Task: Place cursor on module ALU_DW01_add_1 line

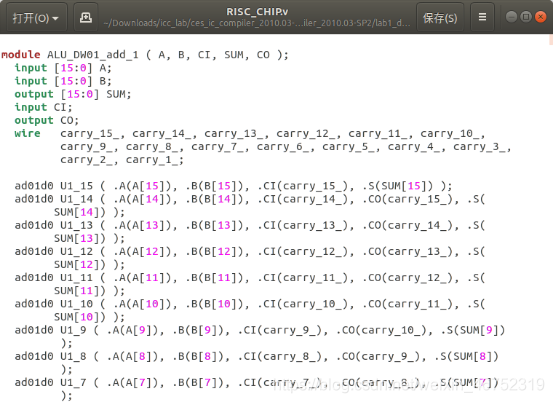Action: (x=145, y=55)
